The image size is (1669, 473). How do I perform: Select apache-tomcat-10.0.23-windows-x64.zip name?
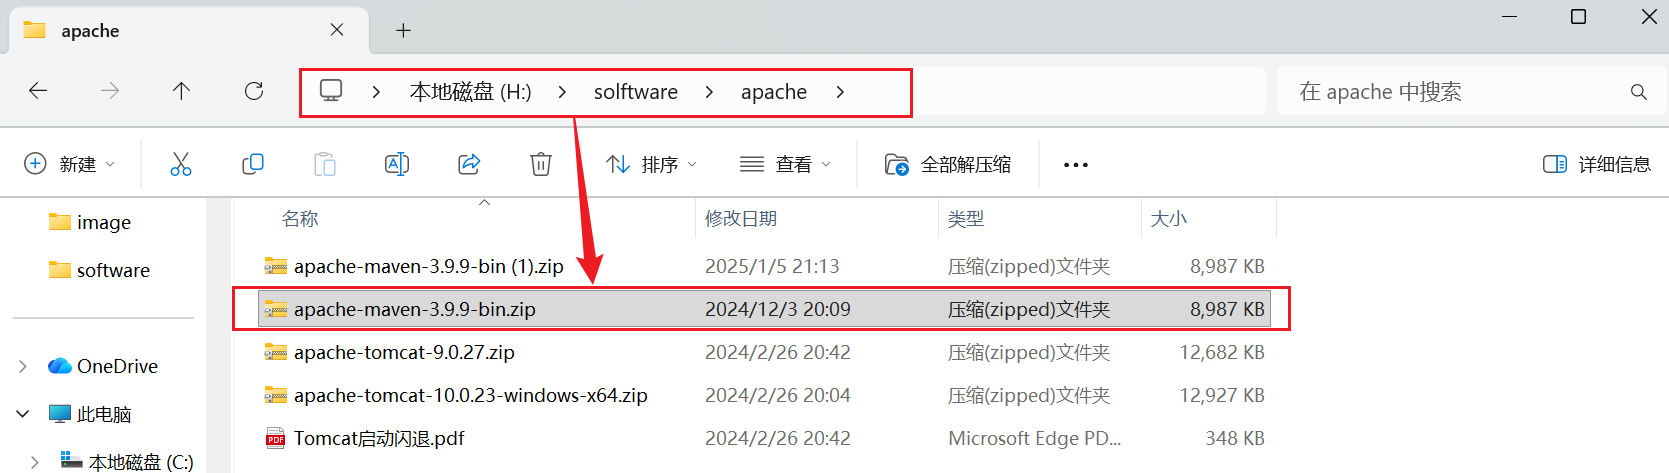pos(471,395)
